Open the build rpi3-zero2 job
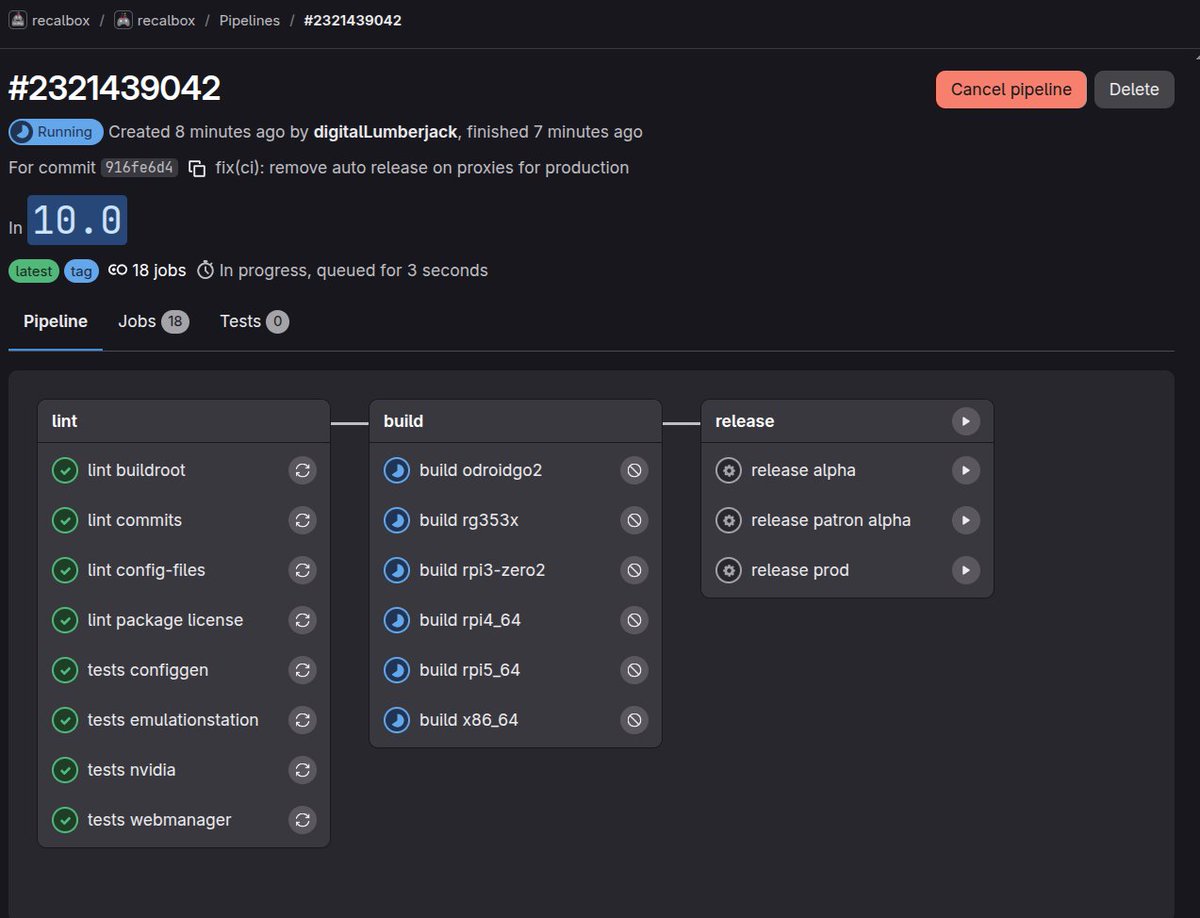 click(x=482, y=570)
